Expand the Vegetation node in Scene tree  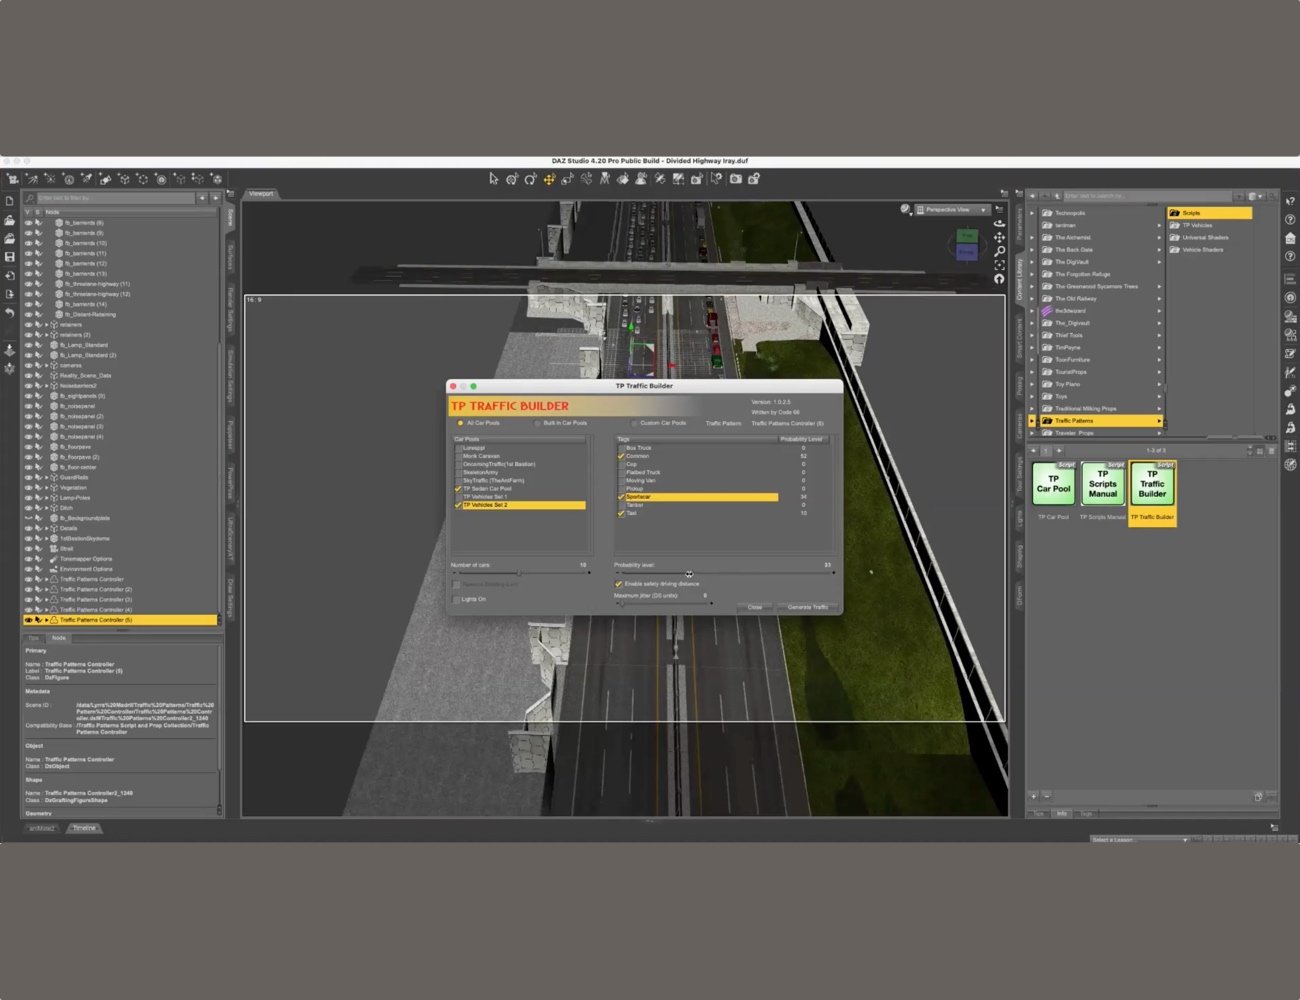click(46, 488)
